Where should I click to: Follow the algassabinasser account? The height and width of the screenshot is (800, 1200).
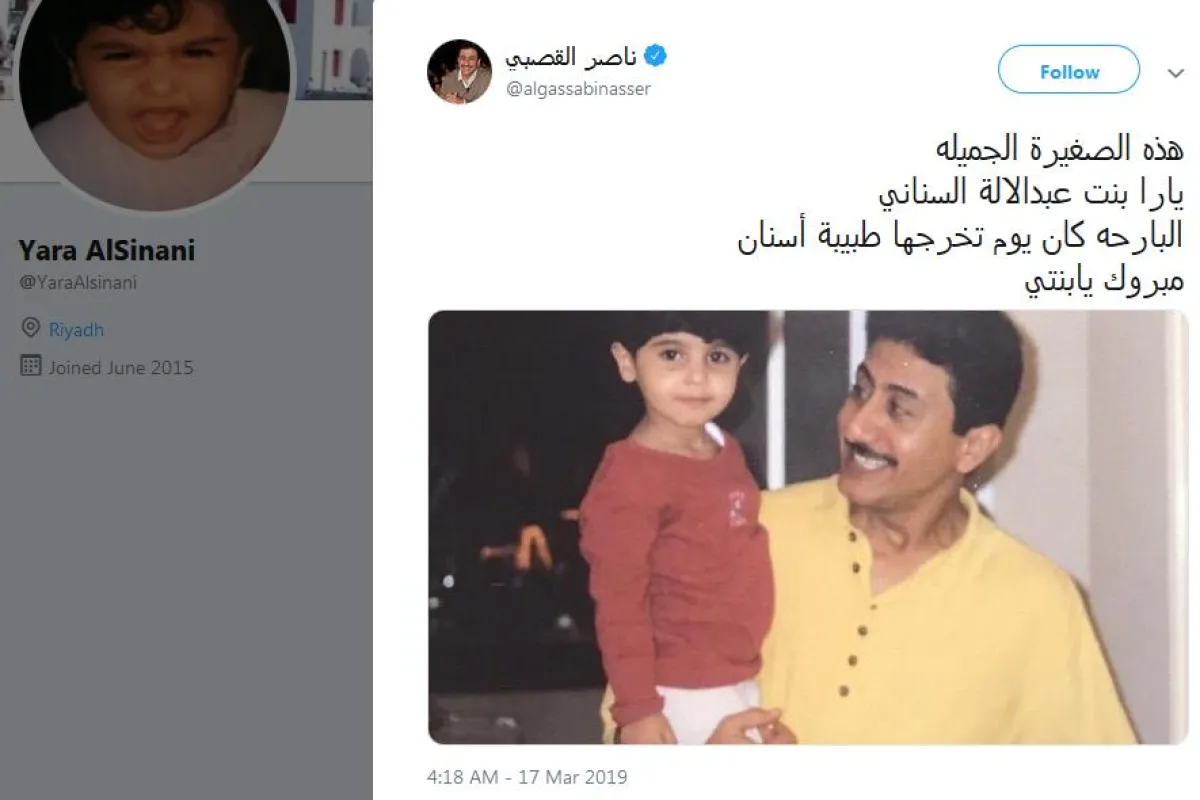point(1069,71)
